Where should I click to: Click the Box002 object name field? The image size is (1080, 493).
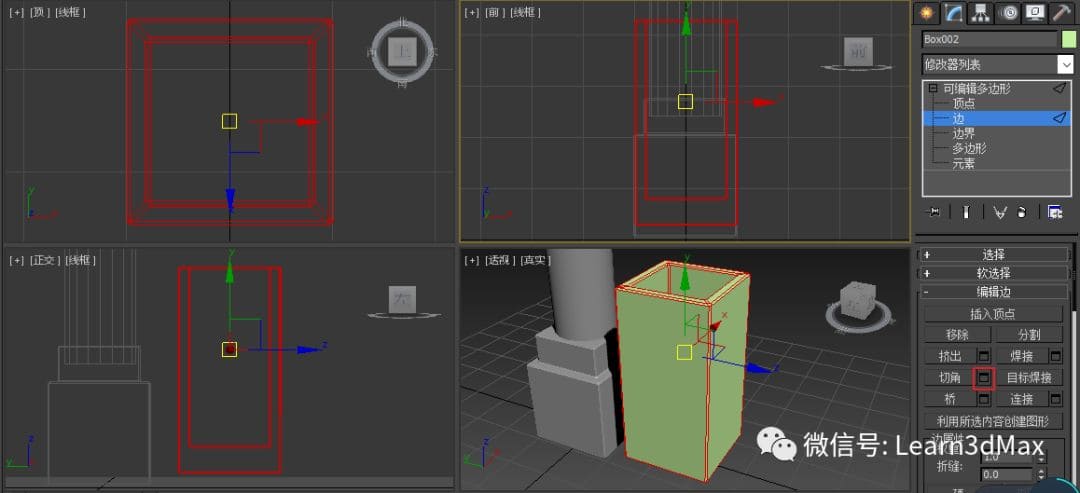[989, 39]
